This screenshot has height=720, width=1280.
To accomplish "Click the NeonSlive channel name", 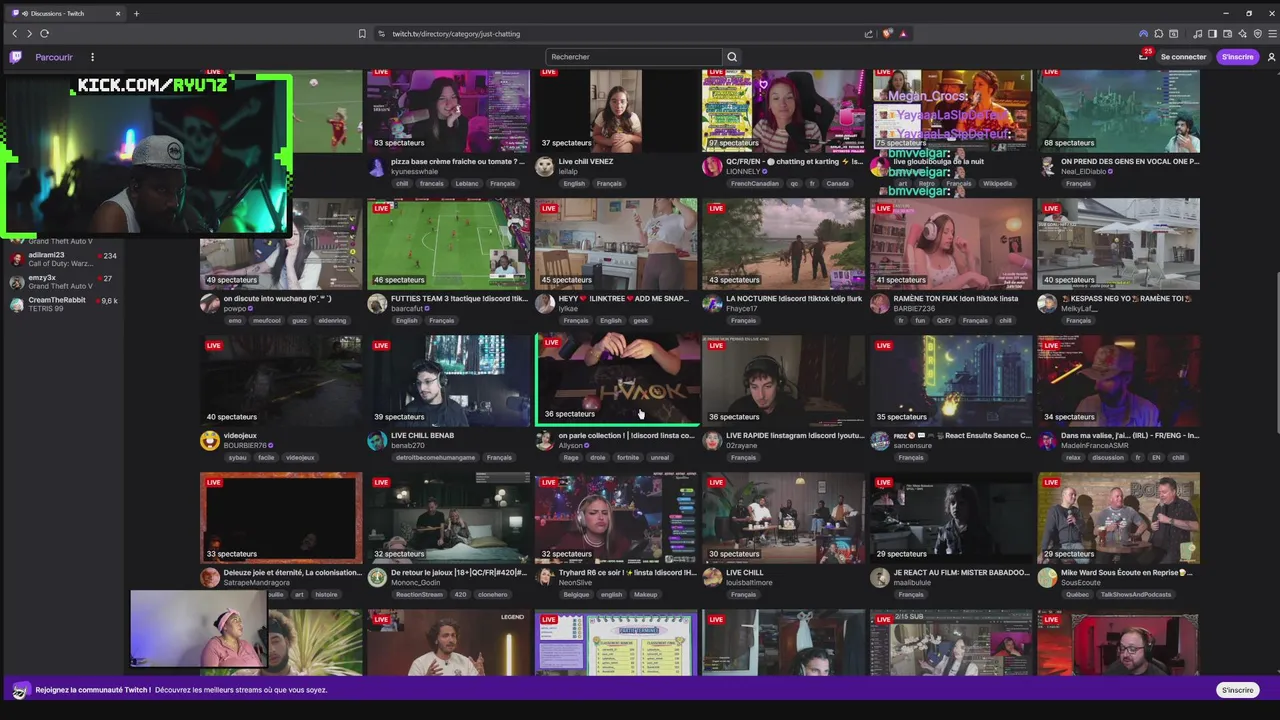I will [575, 583].
